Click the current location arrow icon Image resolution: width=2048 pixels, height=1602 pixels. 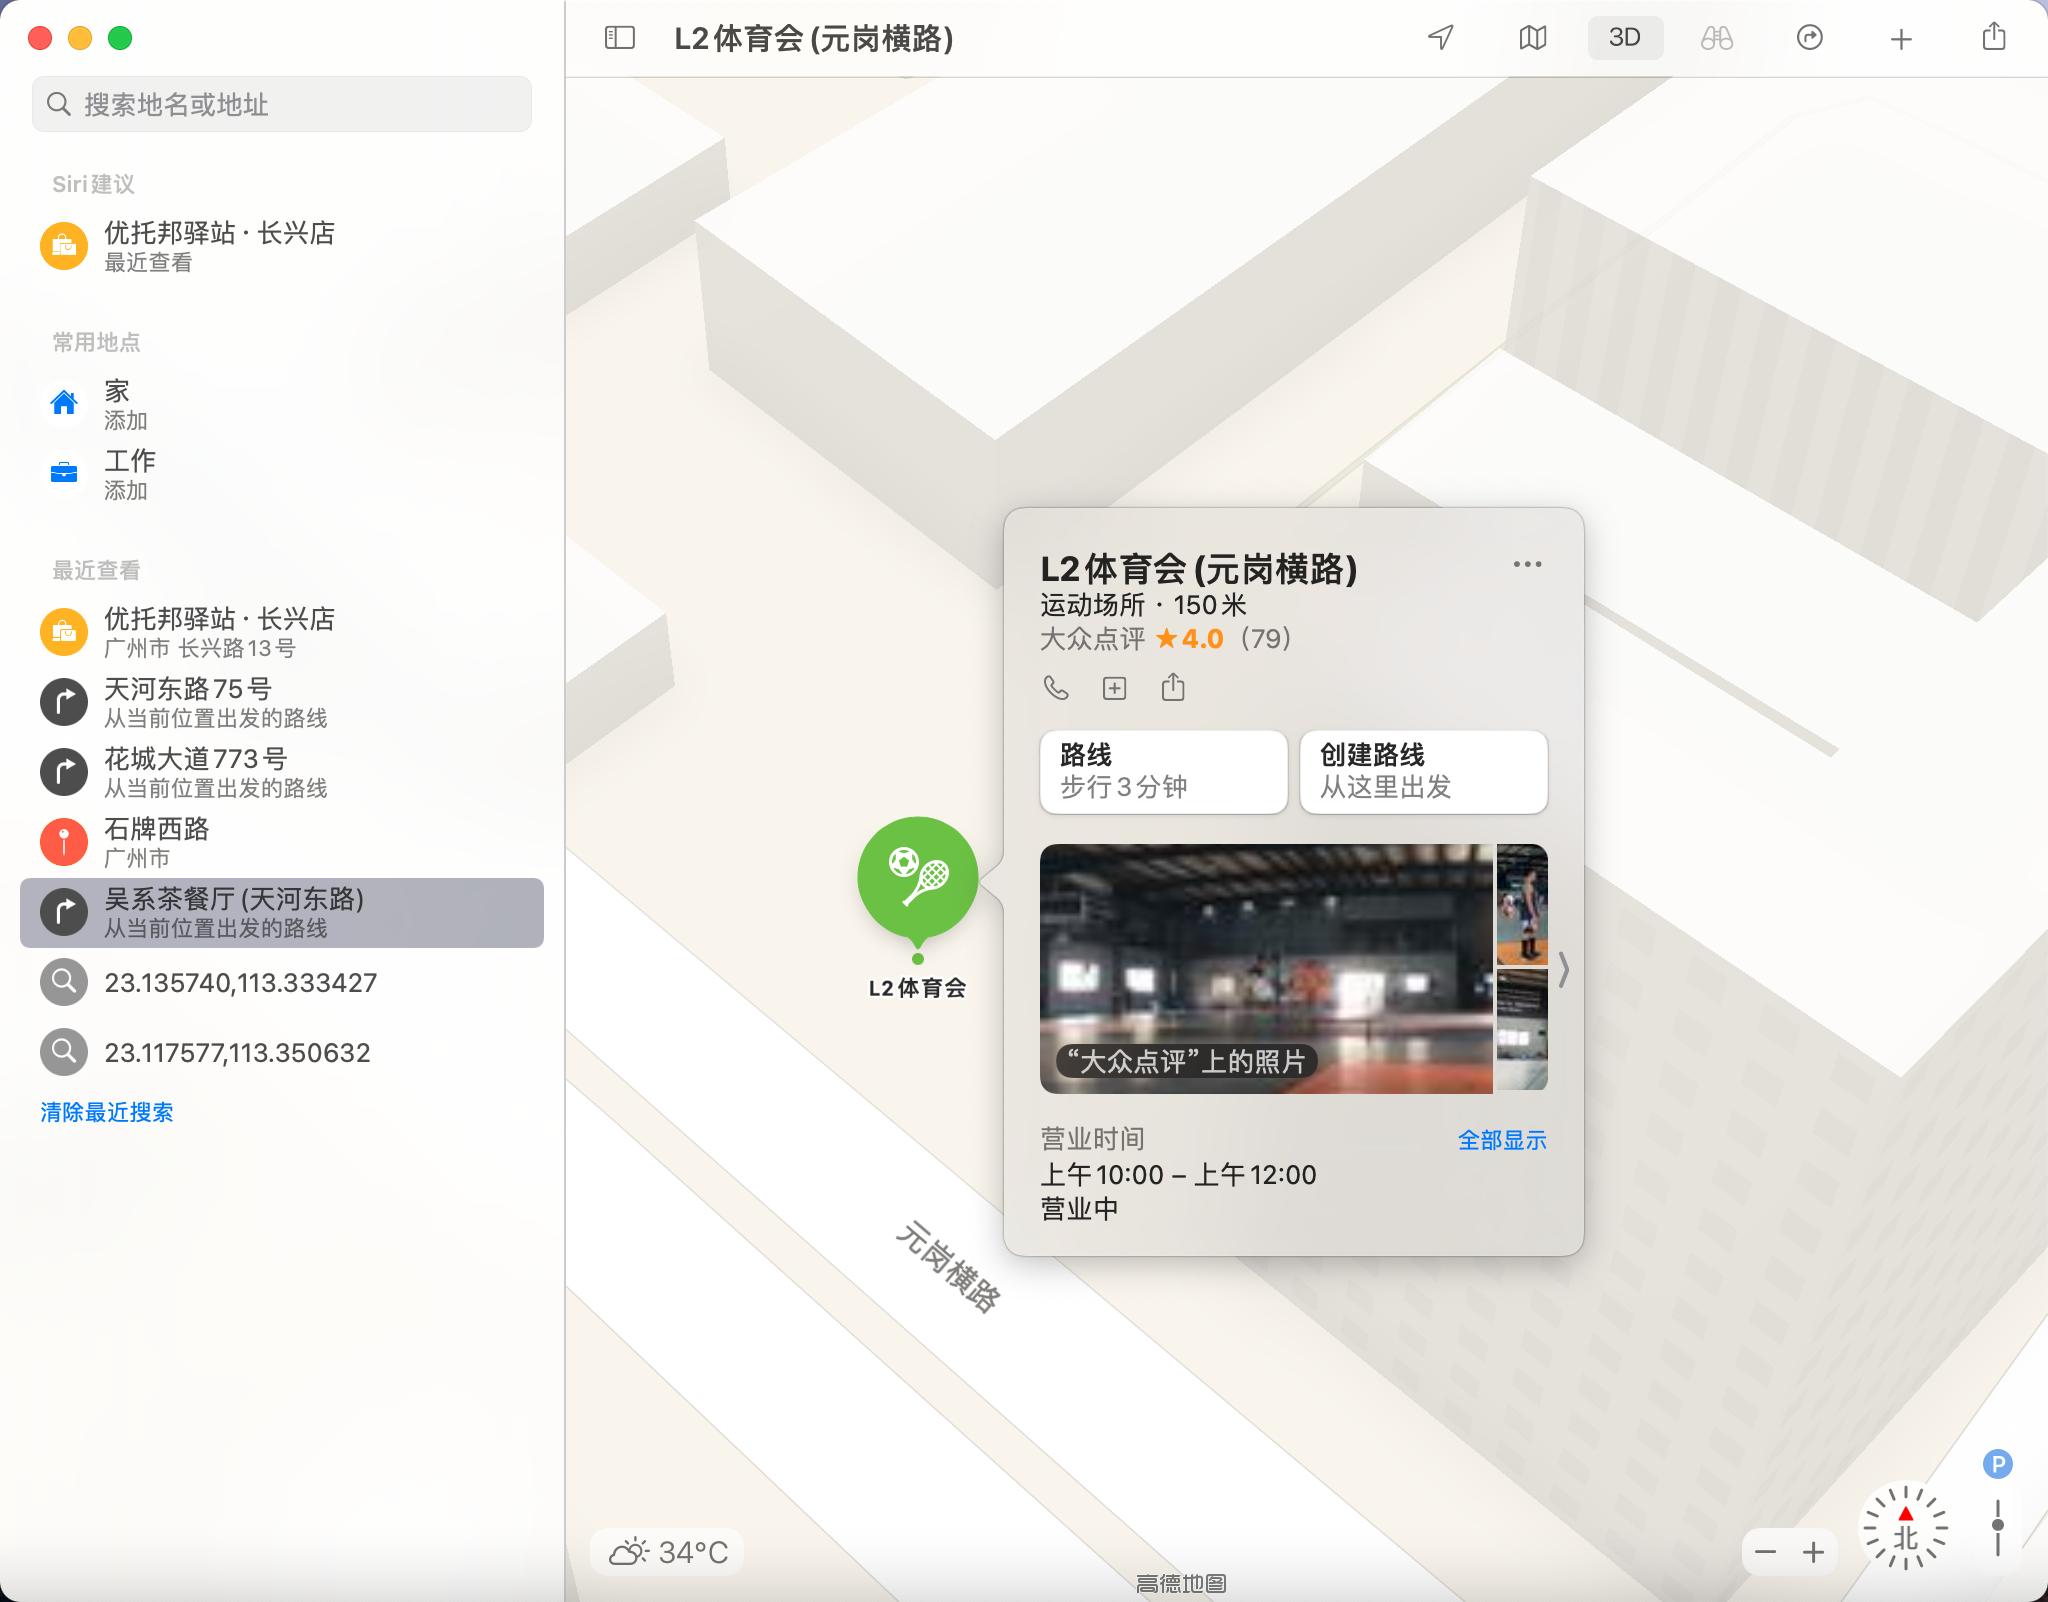click(x=1440, y=38)
